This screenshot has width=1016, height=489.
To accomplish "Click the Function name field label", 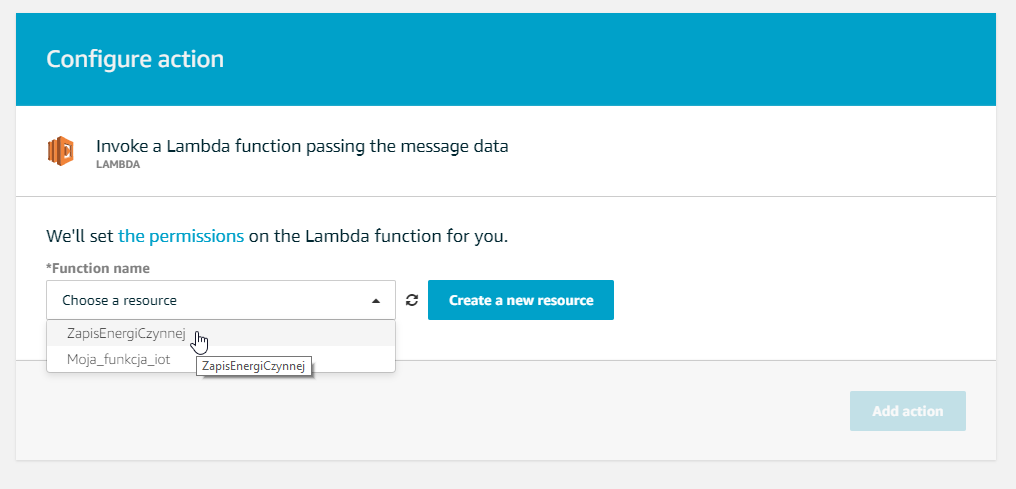I will [98, 267].
